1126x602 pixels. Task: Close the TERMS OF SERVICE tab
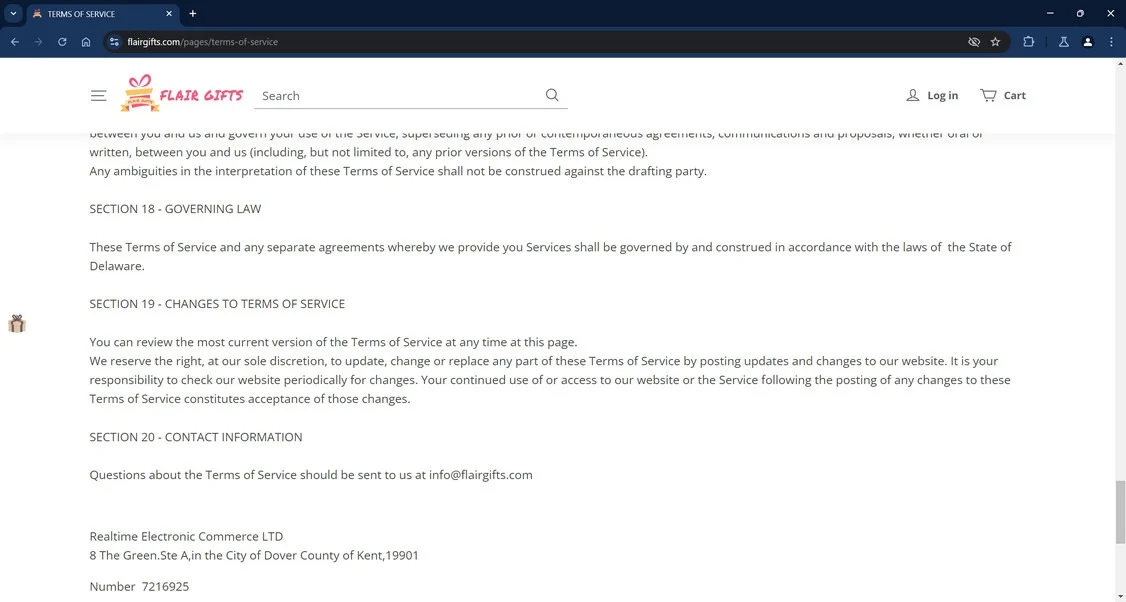click(x=169, y=13)
